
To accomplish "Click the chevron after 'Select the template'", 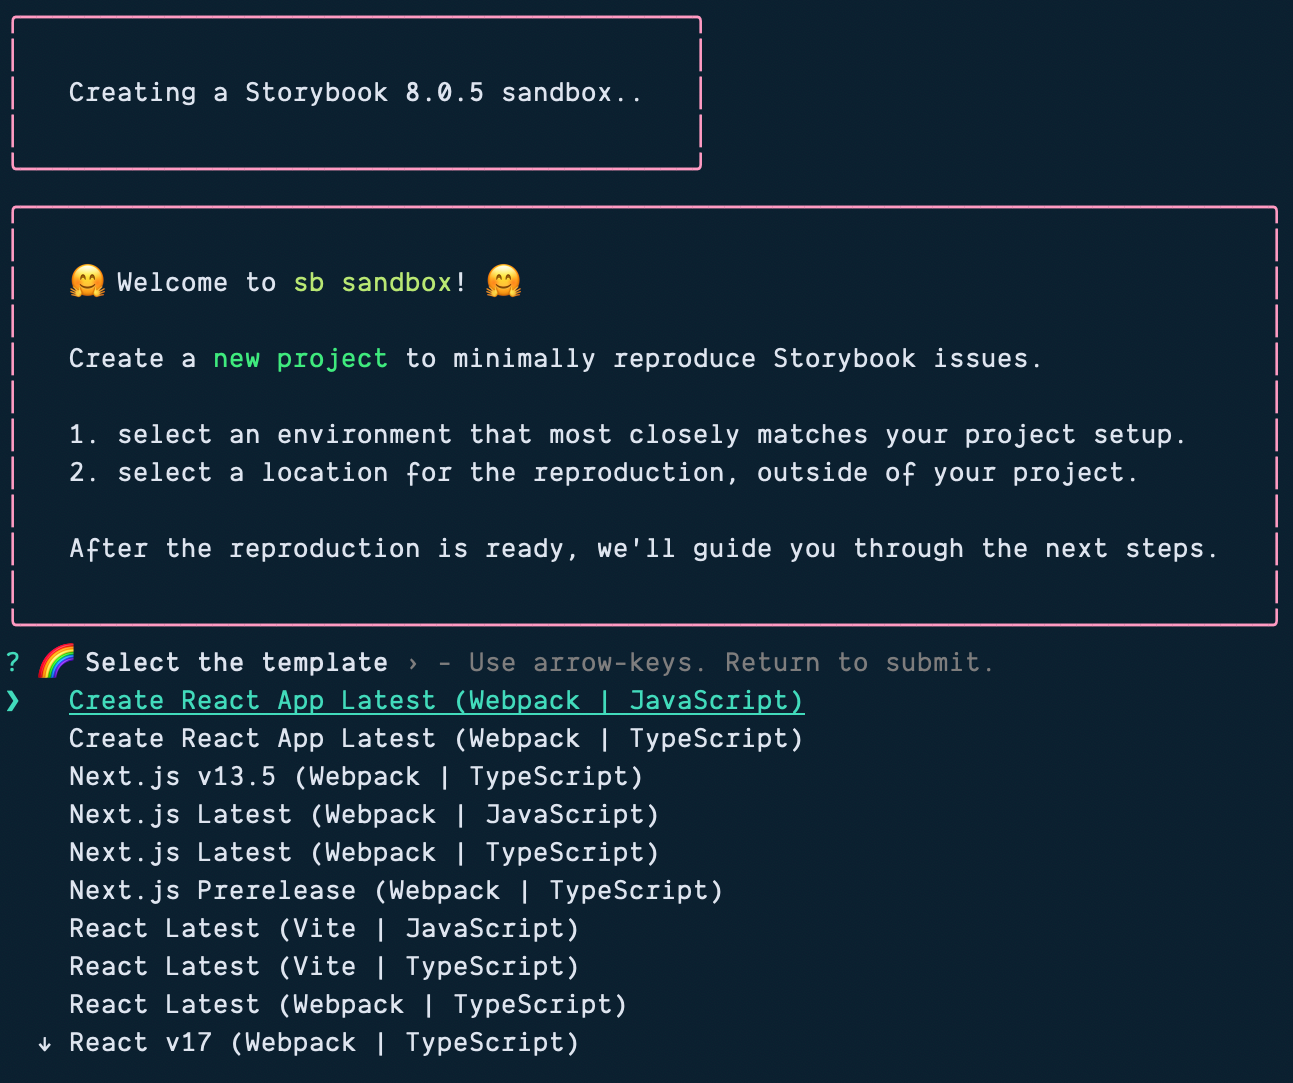I will point(412,662).
